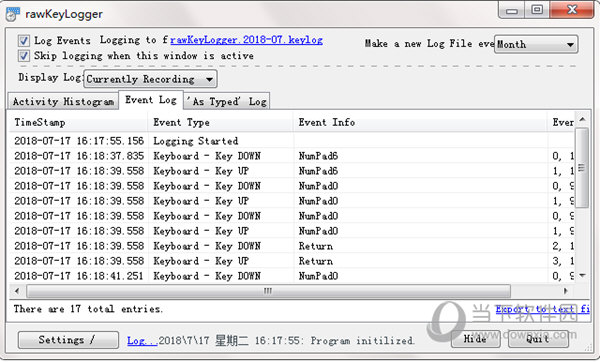Toggle Skip logging when this window is active

pos(24,56)
